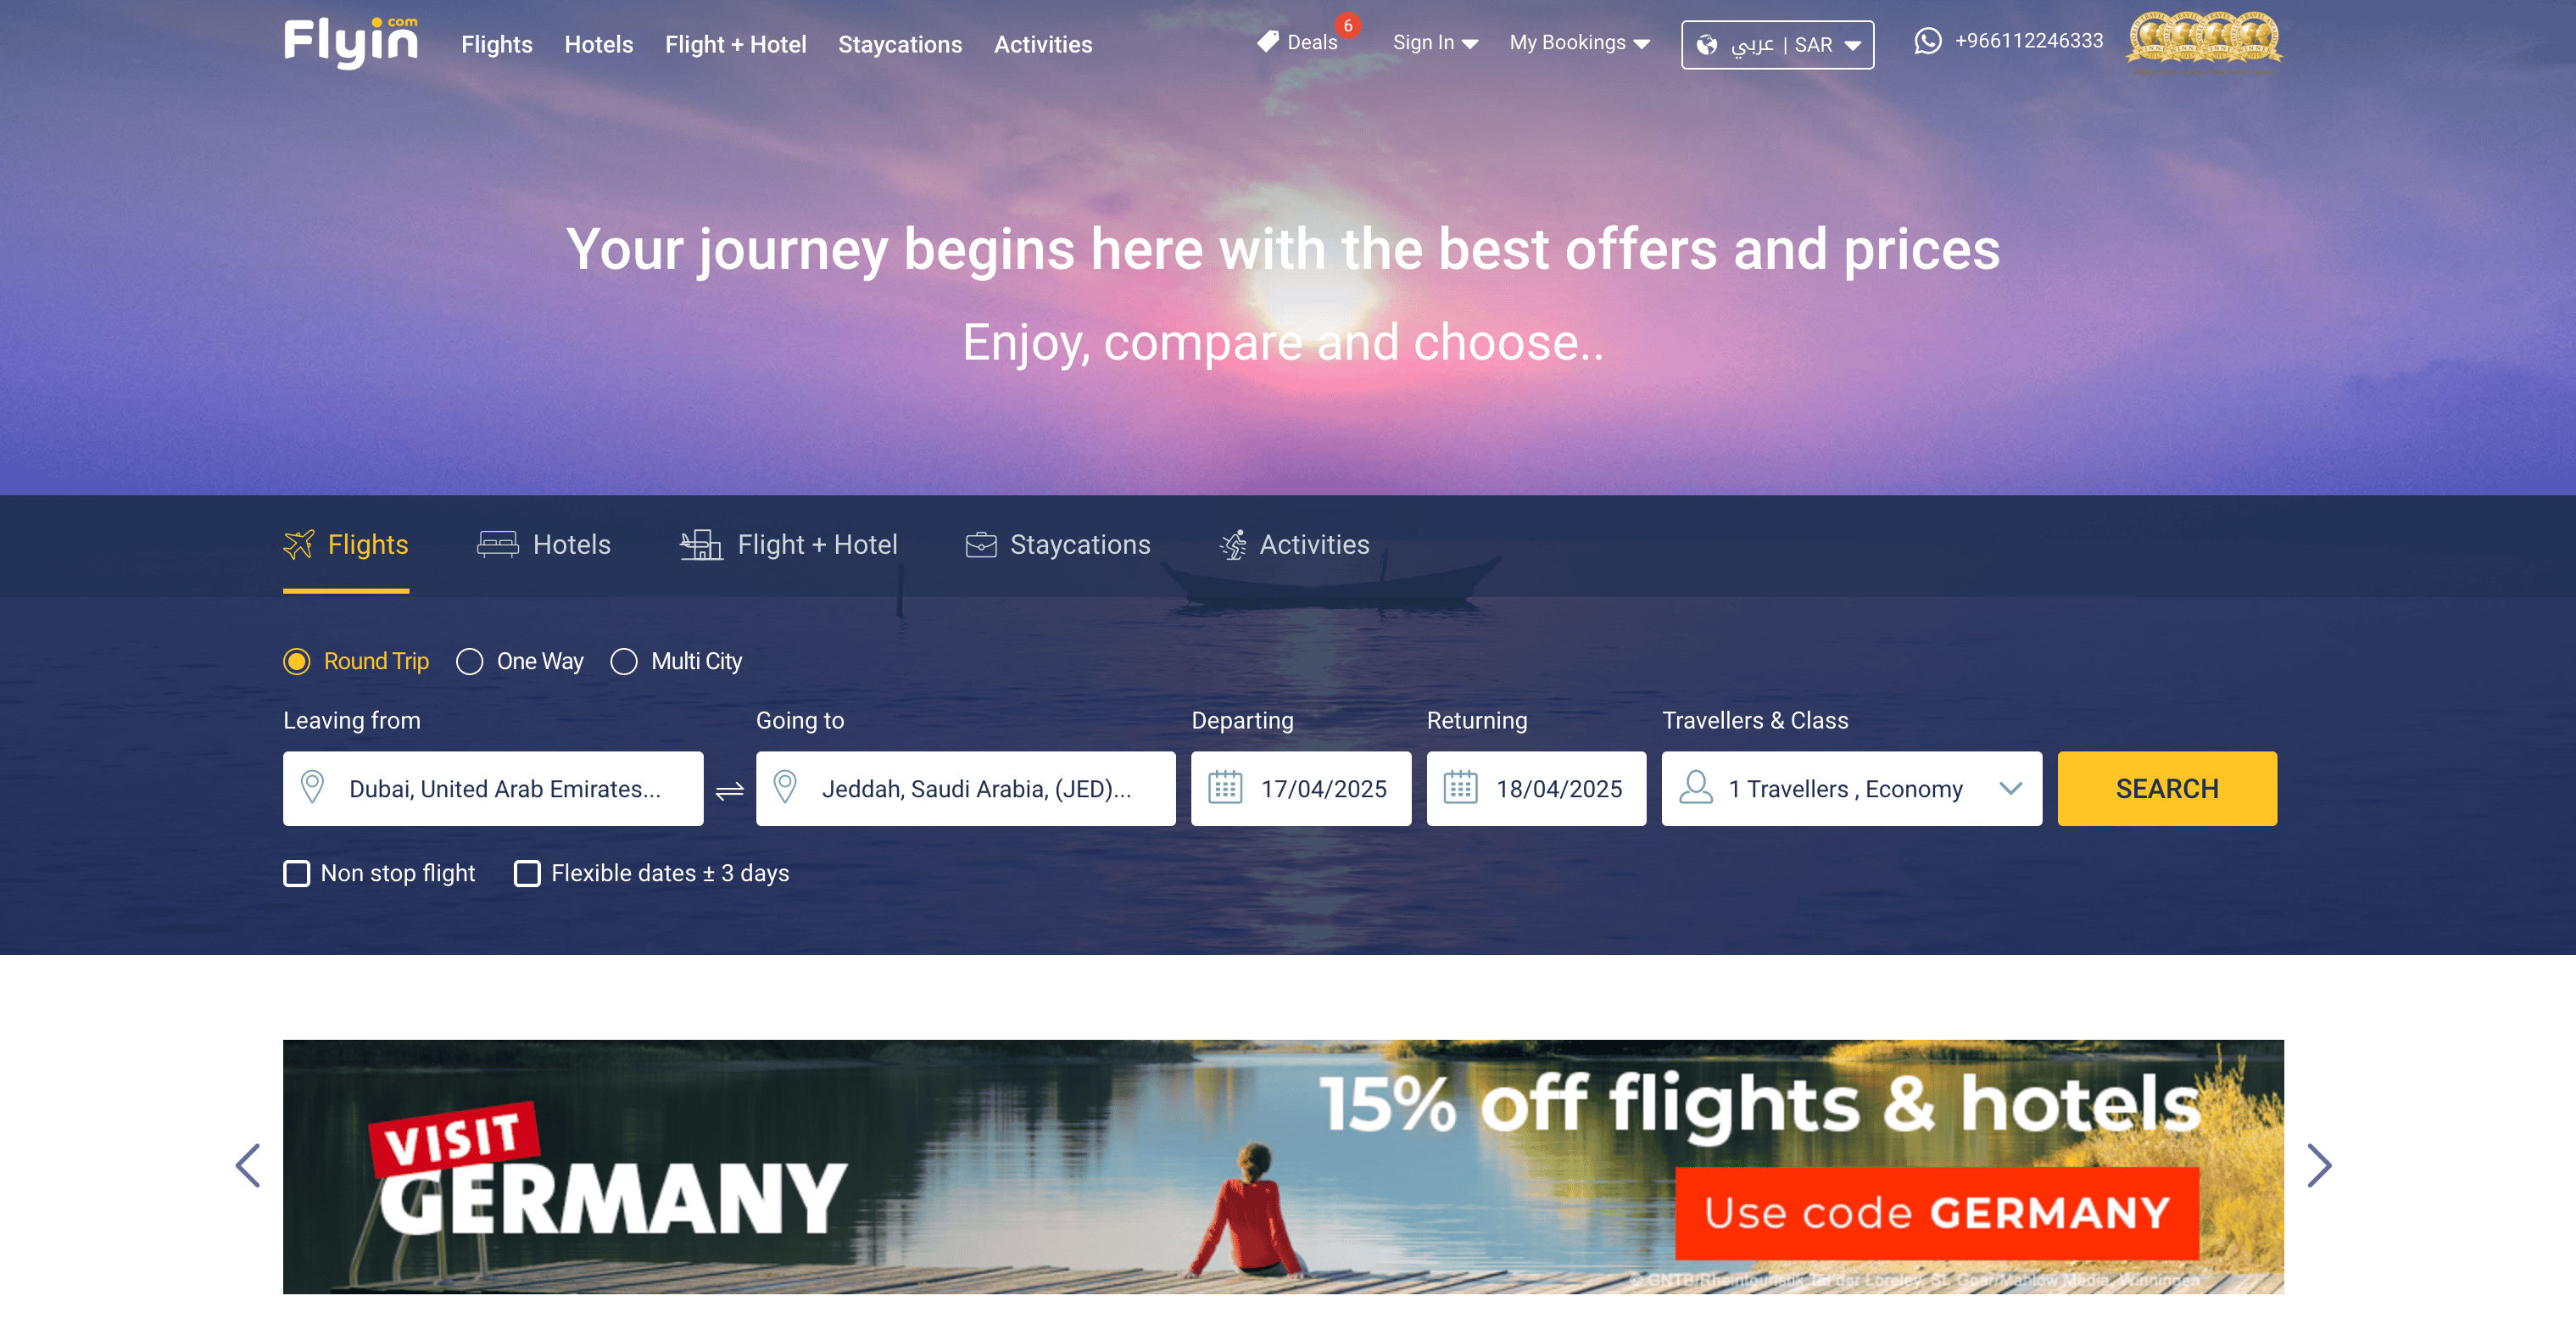Click the Returning calendar icon

1460,788
